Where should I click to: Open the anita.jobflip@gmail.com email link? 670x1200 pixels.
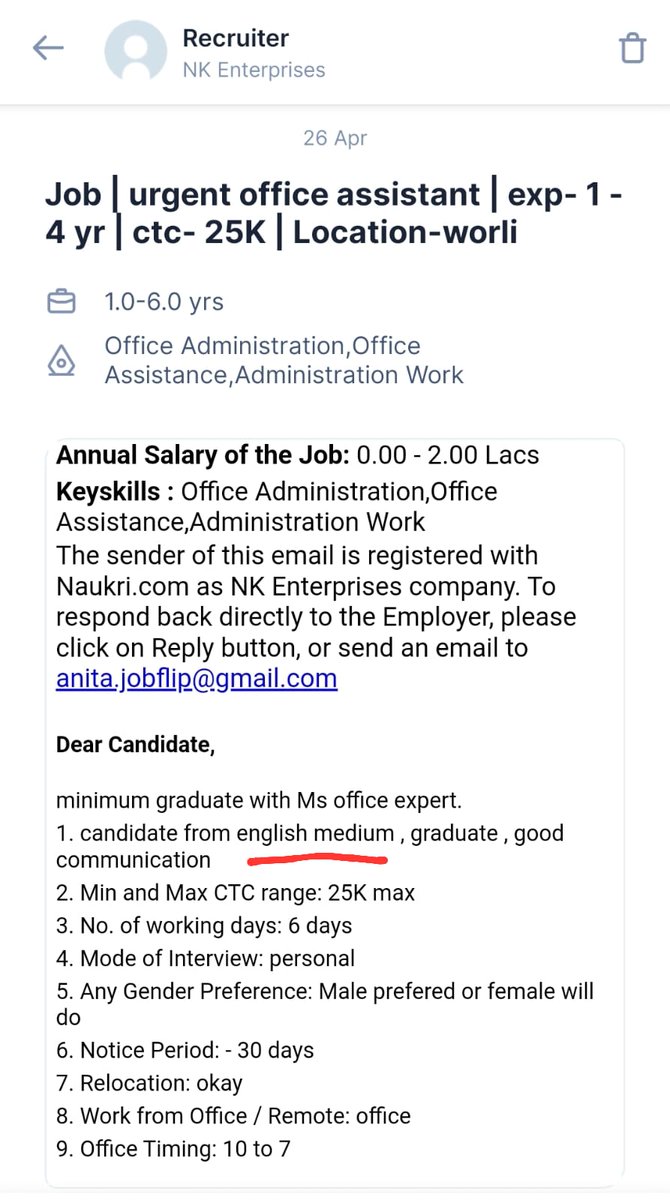point(196,679)
